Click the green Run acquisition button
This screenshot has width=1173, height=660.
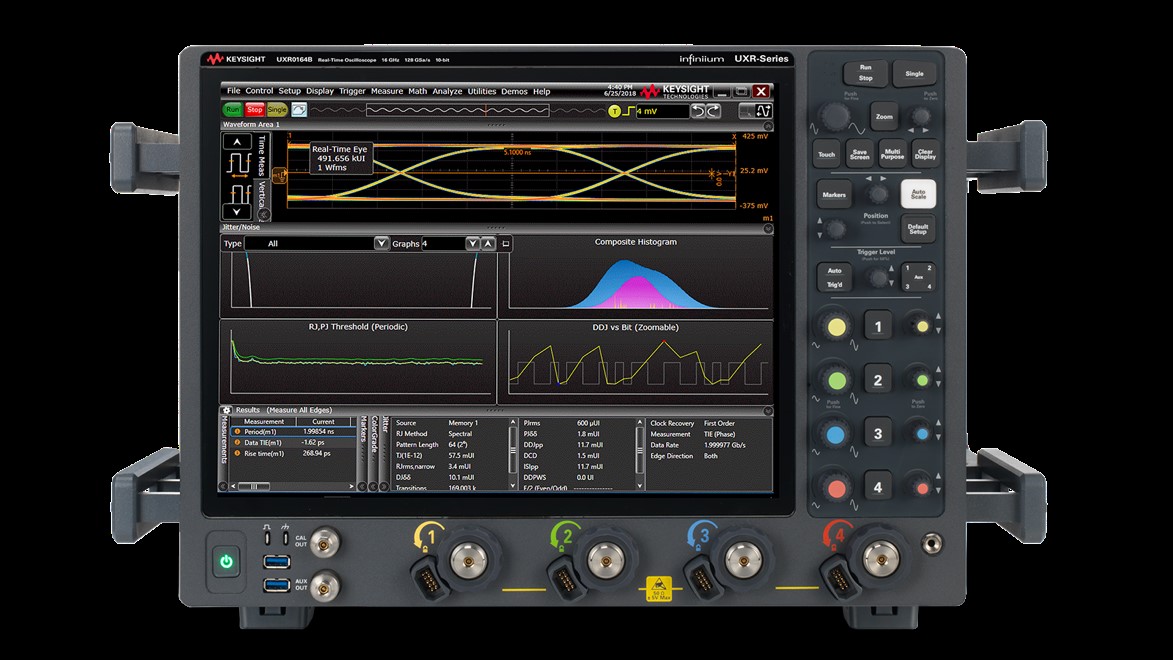point(232,110)
